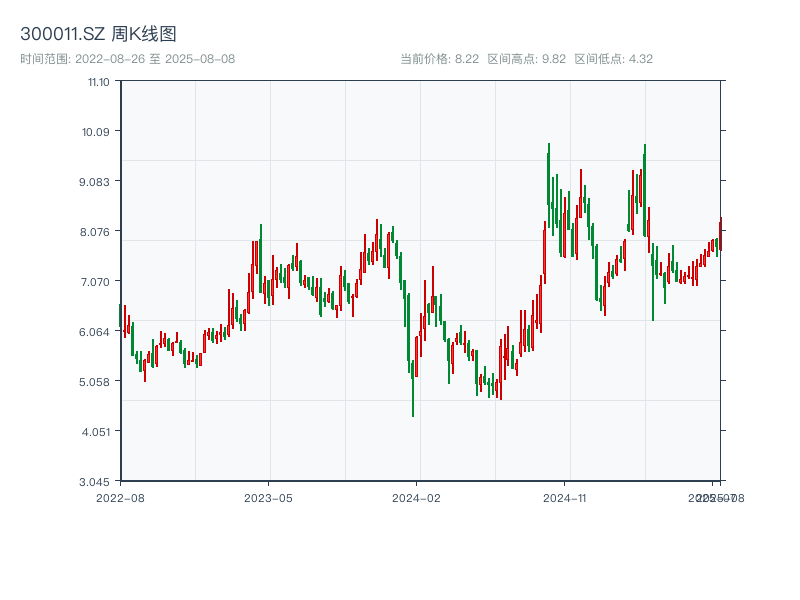
Task: Click the 当前价格 8.22 label
Action: 439,59
